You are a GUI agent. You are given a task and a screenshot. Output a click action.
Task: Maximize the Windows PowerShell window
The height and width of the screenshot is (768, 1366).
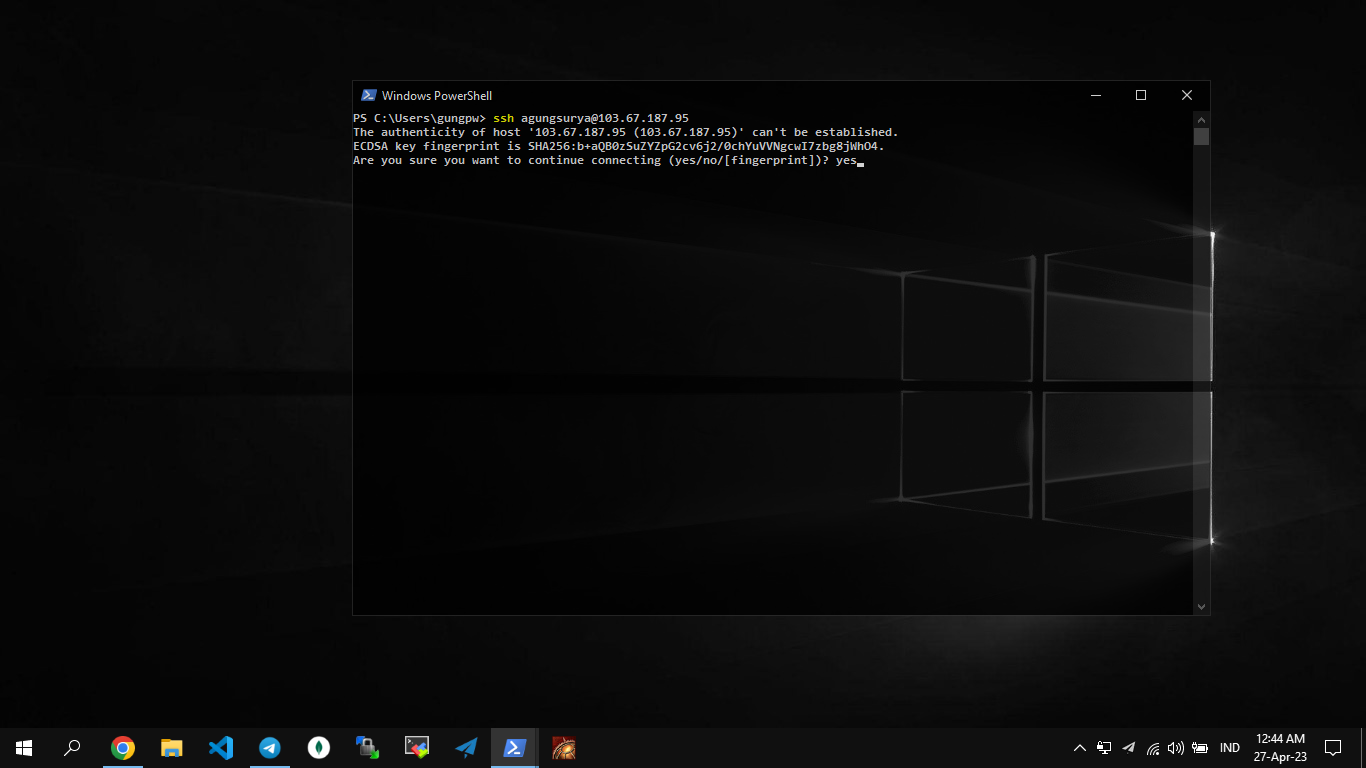pyautogui.click(x=1141, y=96)
